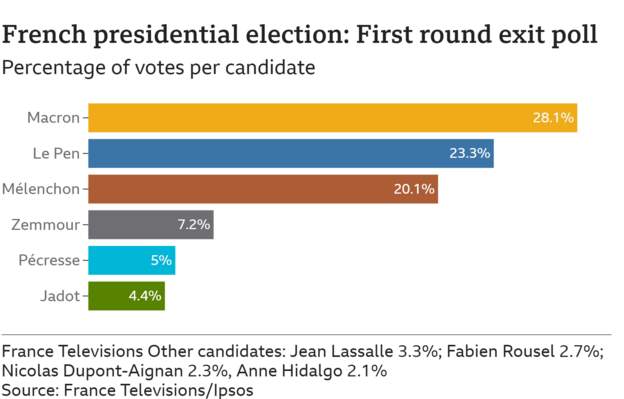Click the cyan Pécresse bar

click(x=132, y=260)
